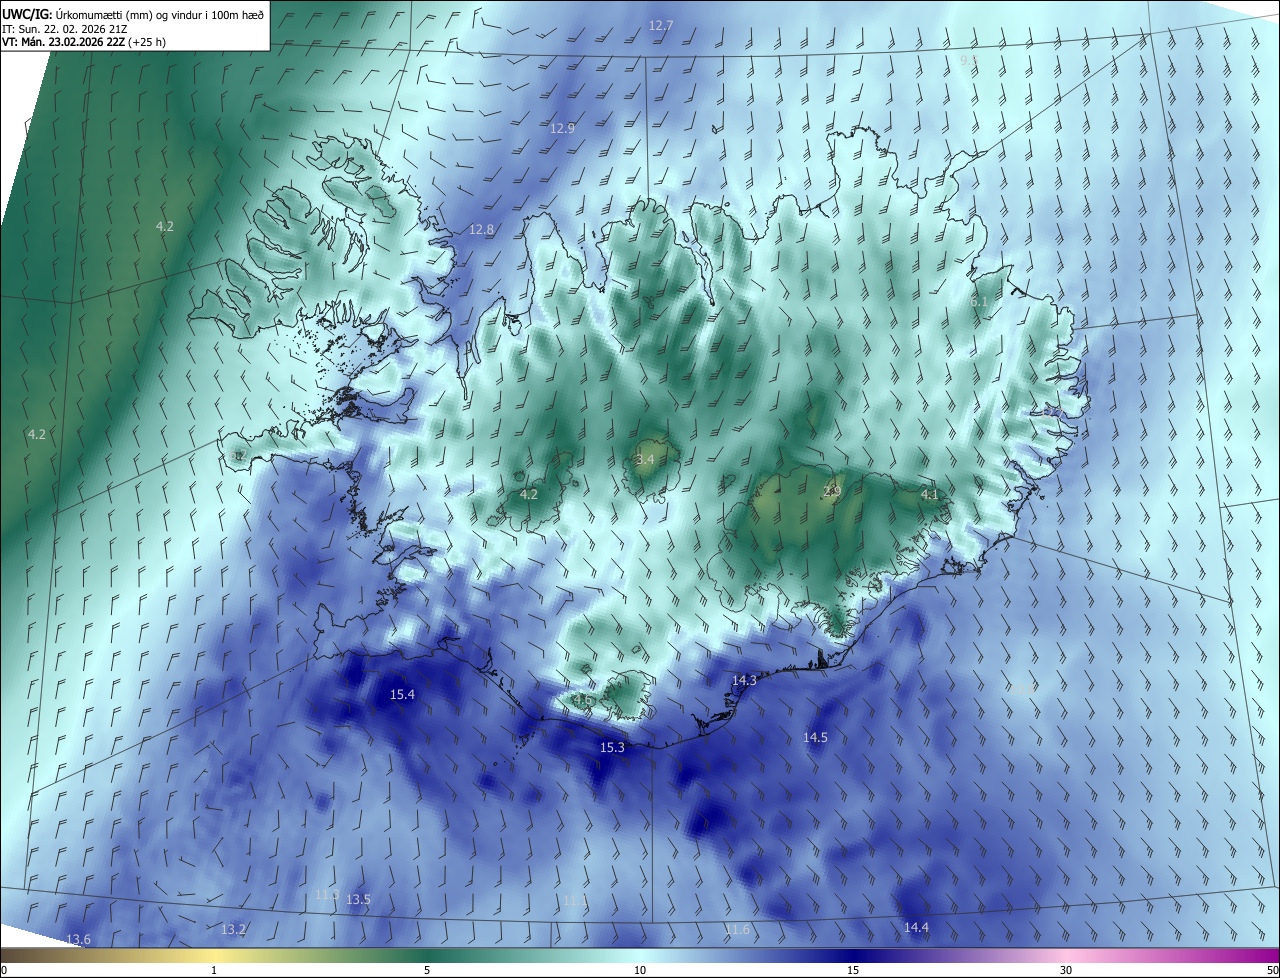Click the 30 tick on the color scale

coord(1066,970)
